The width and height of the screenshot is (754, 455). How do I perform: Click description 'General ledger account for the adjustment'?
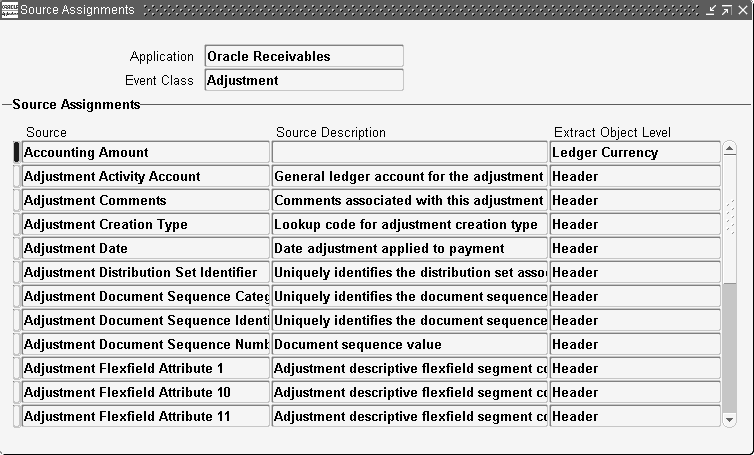[410, 176]
